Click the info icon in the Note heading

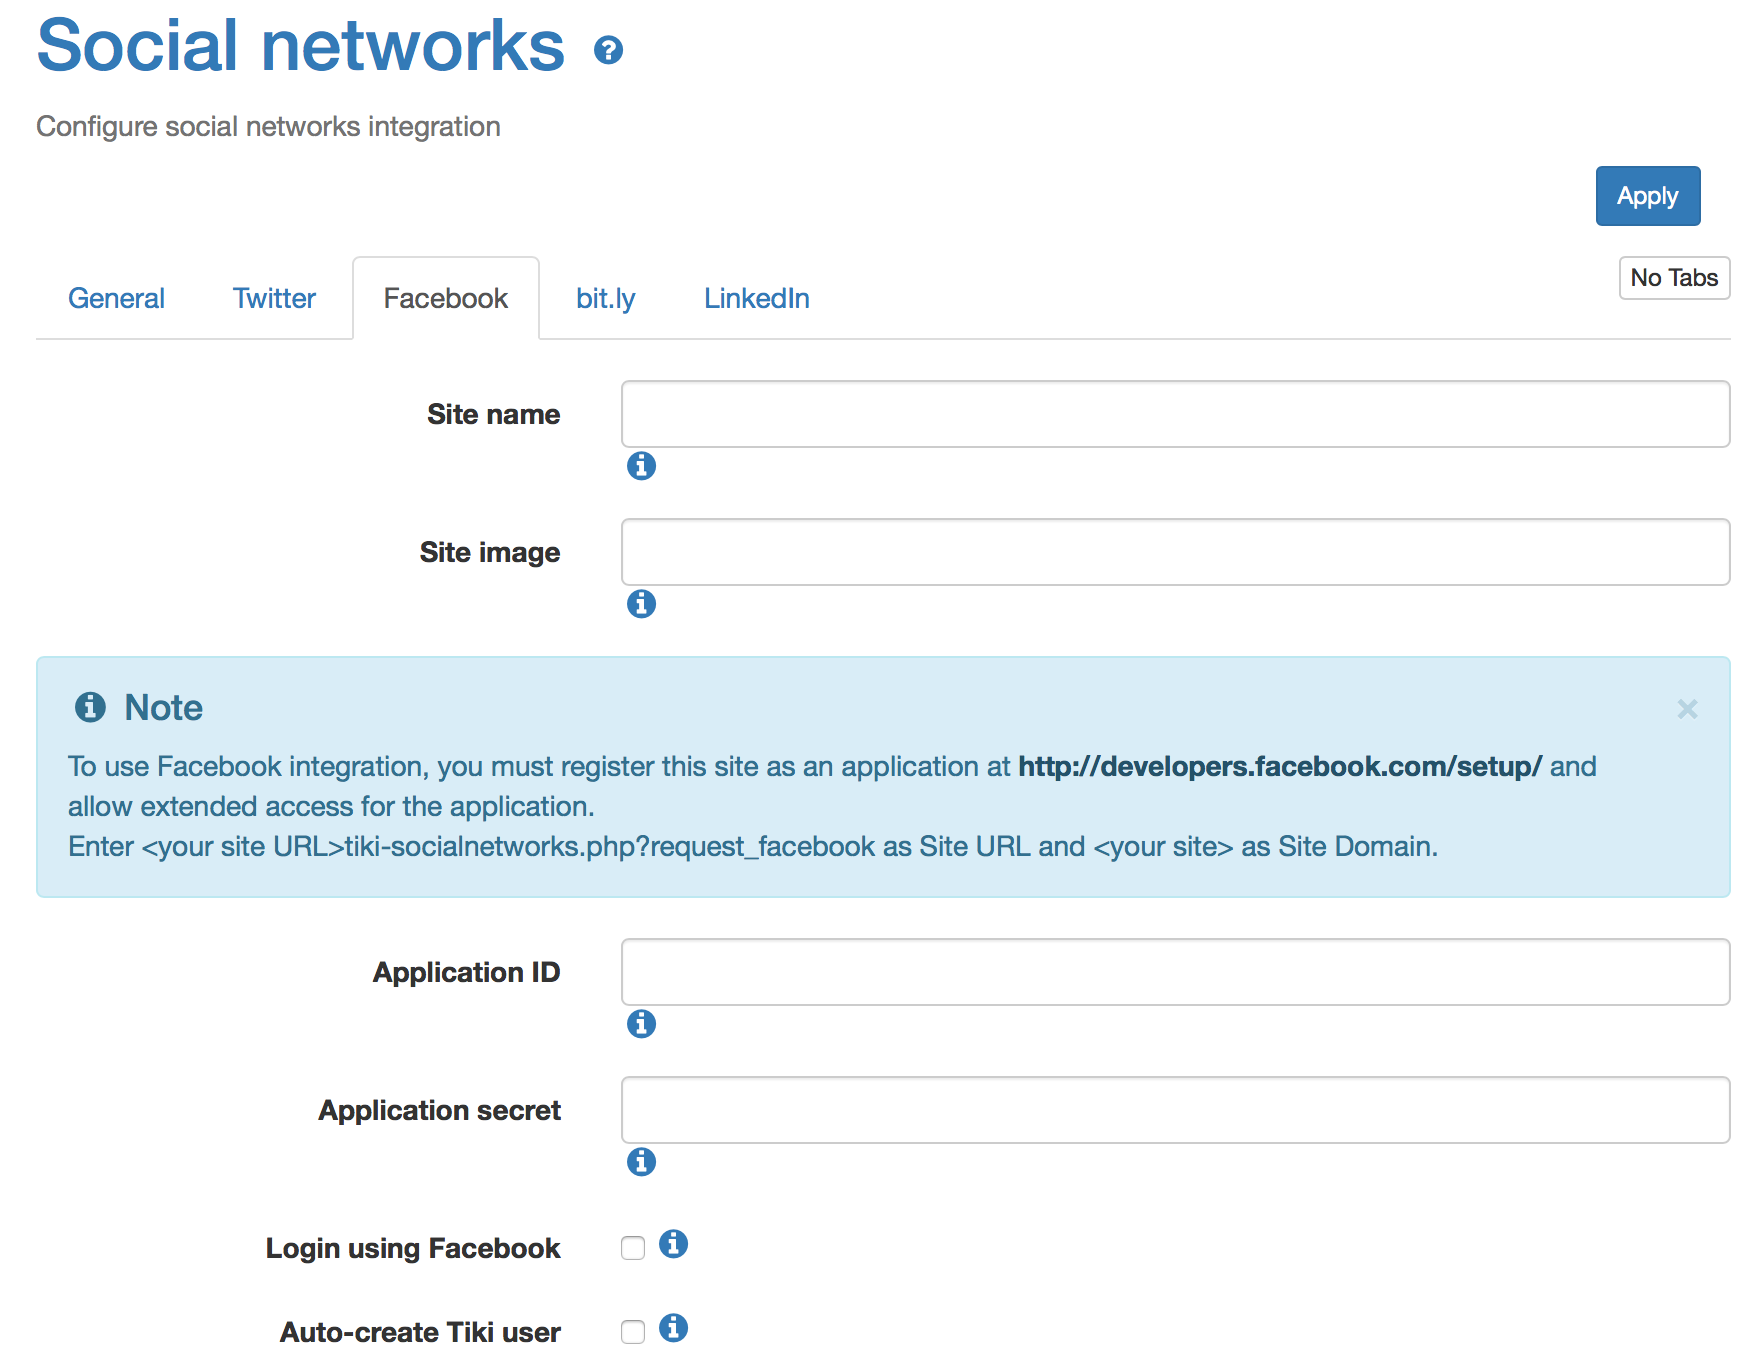click(x=90, y=707)
